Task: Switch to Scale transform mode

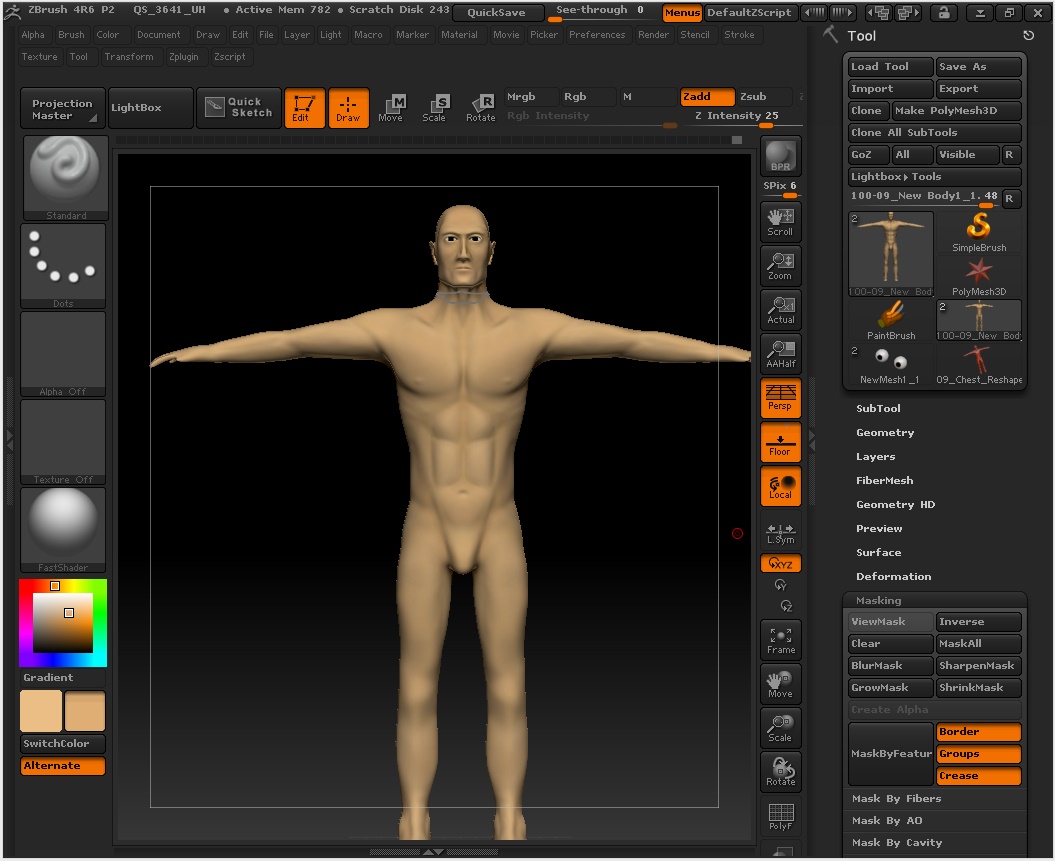Action: point(435,108)
